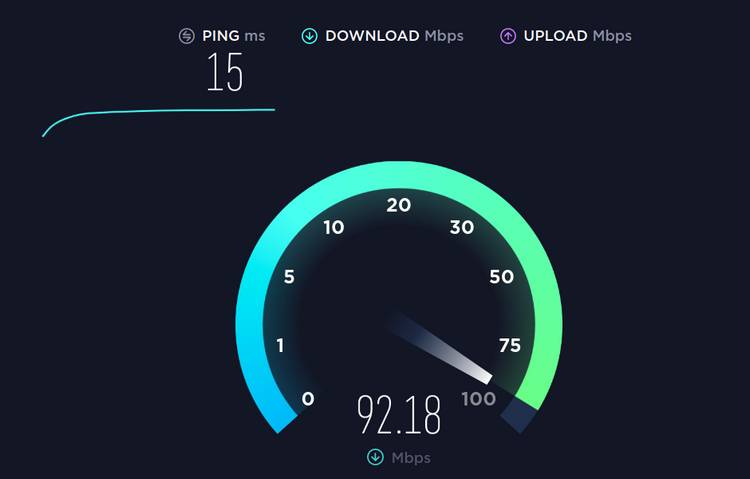
Task: Click the 92.18 speed readout
Action: pyautogui.click(x=398, y=414)
